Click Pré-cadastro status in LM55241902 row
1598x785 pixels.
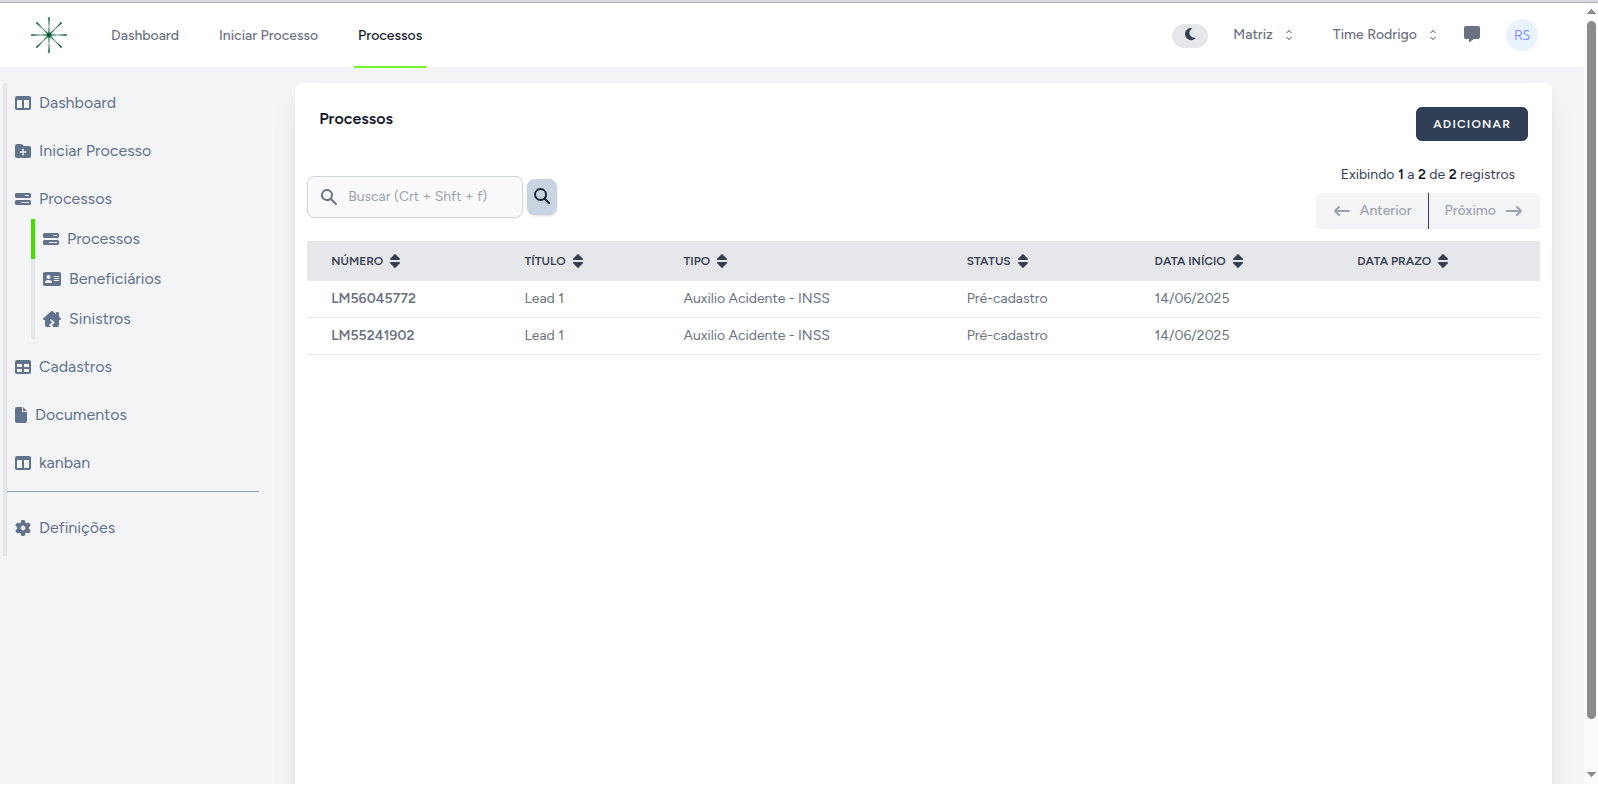pos(1007,335)
